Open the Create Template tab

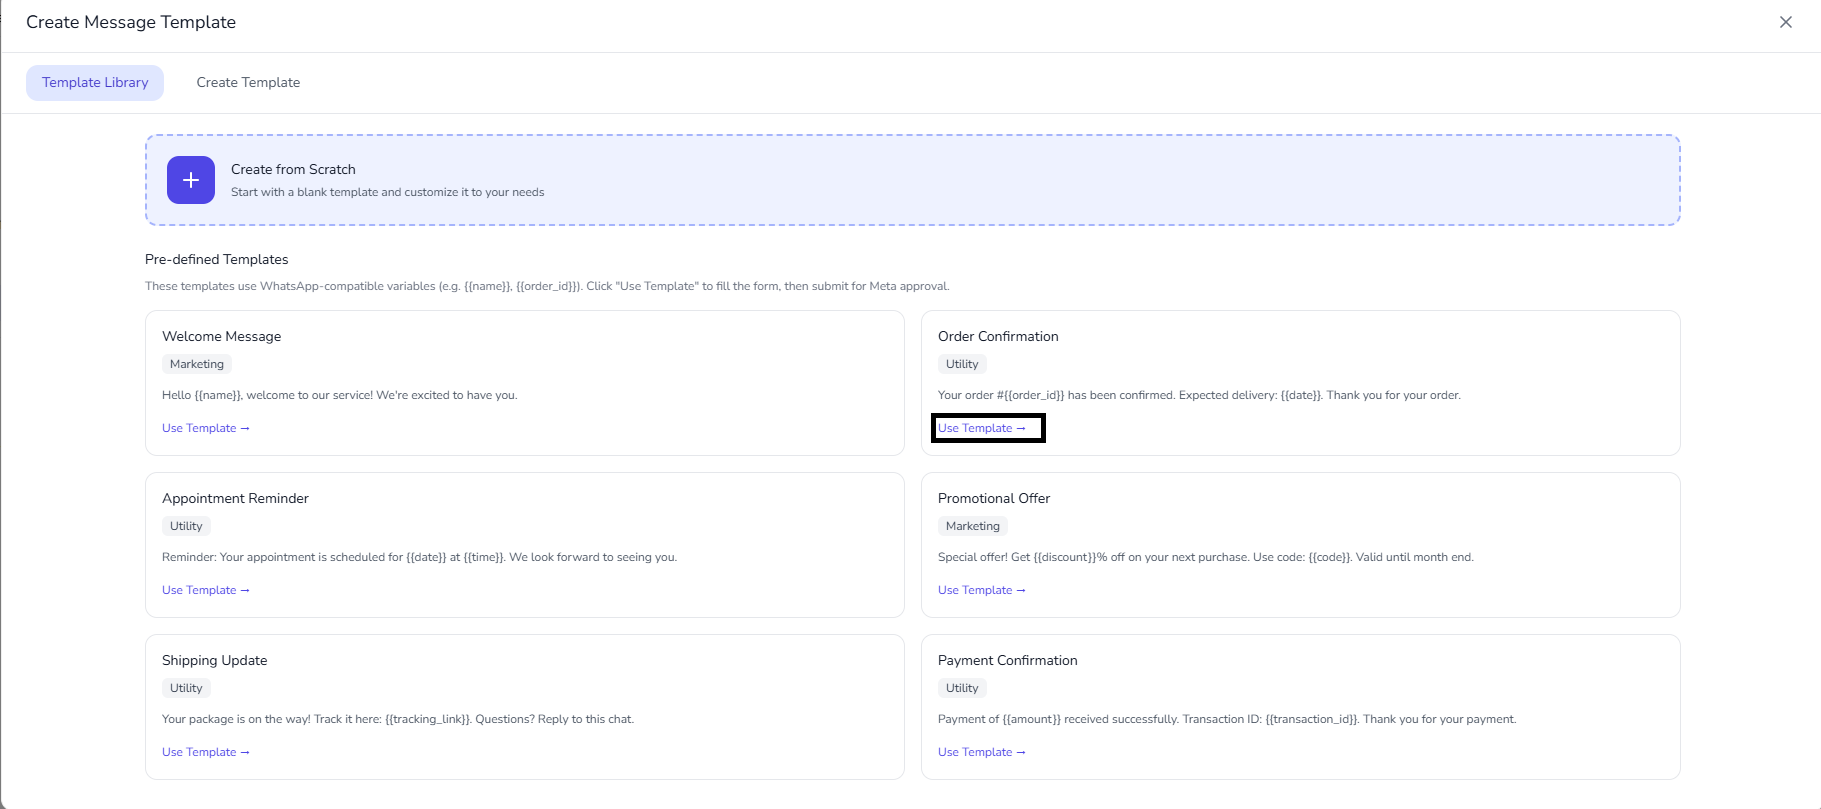click(x=248, y=83)
